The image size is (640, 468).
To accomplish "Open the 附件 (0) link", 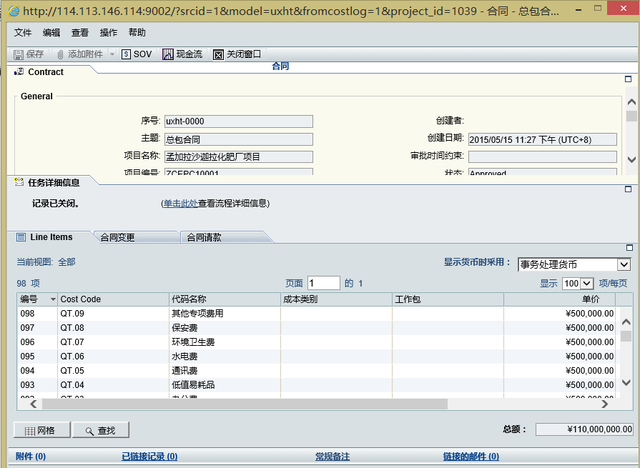I will pyautogui.click(x=31, y=456).
